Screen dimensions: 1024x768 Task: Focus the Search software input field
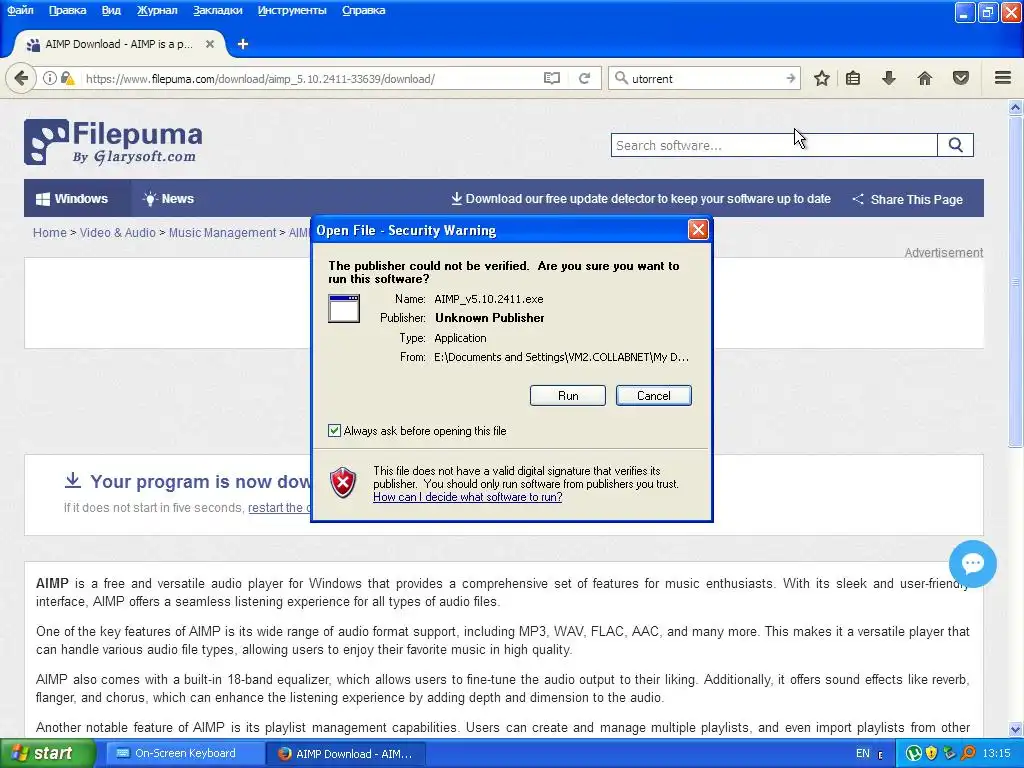point(774,145)
